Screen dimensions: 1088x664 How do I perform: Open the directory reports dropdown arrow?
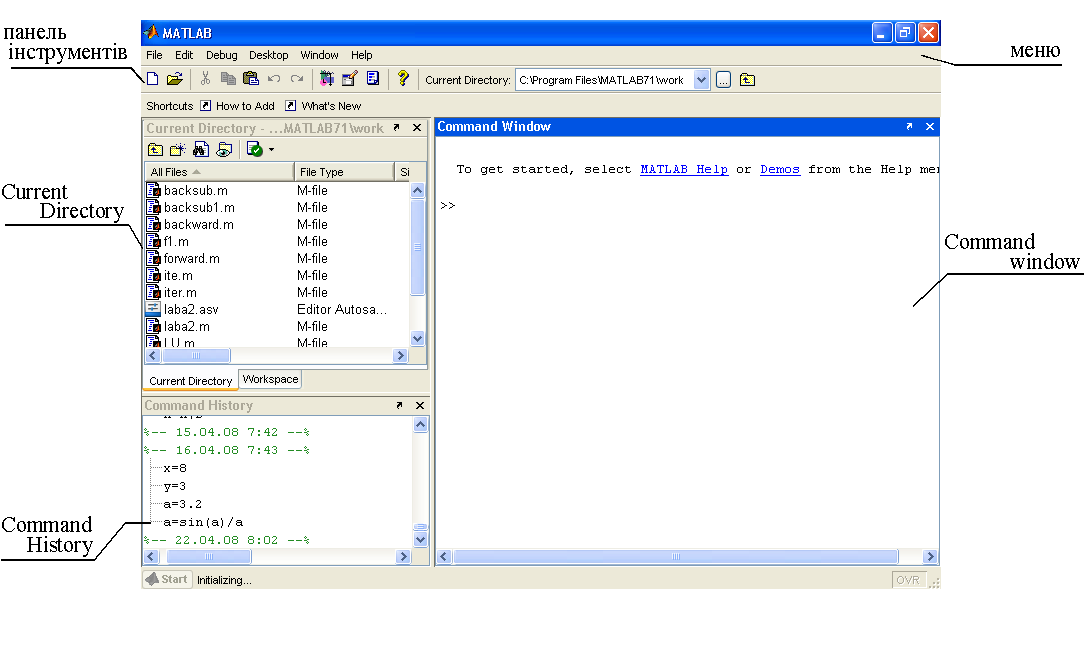point(271,149)
